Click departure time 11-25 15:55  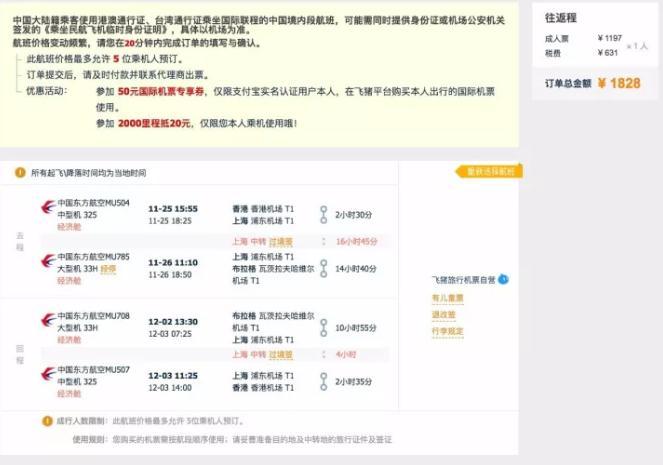point(173,209)
